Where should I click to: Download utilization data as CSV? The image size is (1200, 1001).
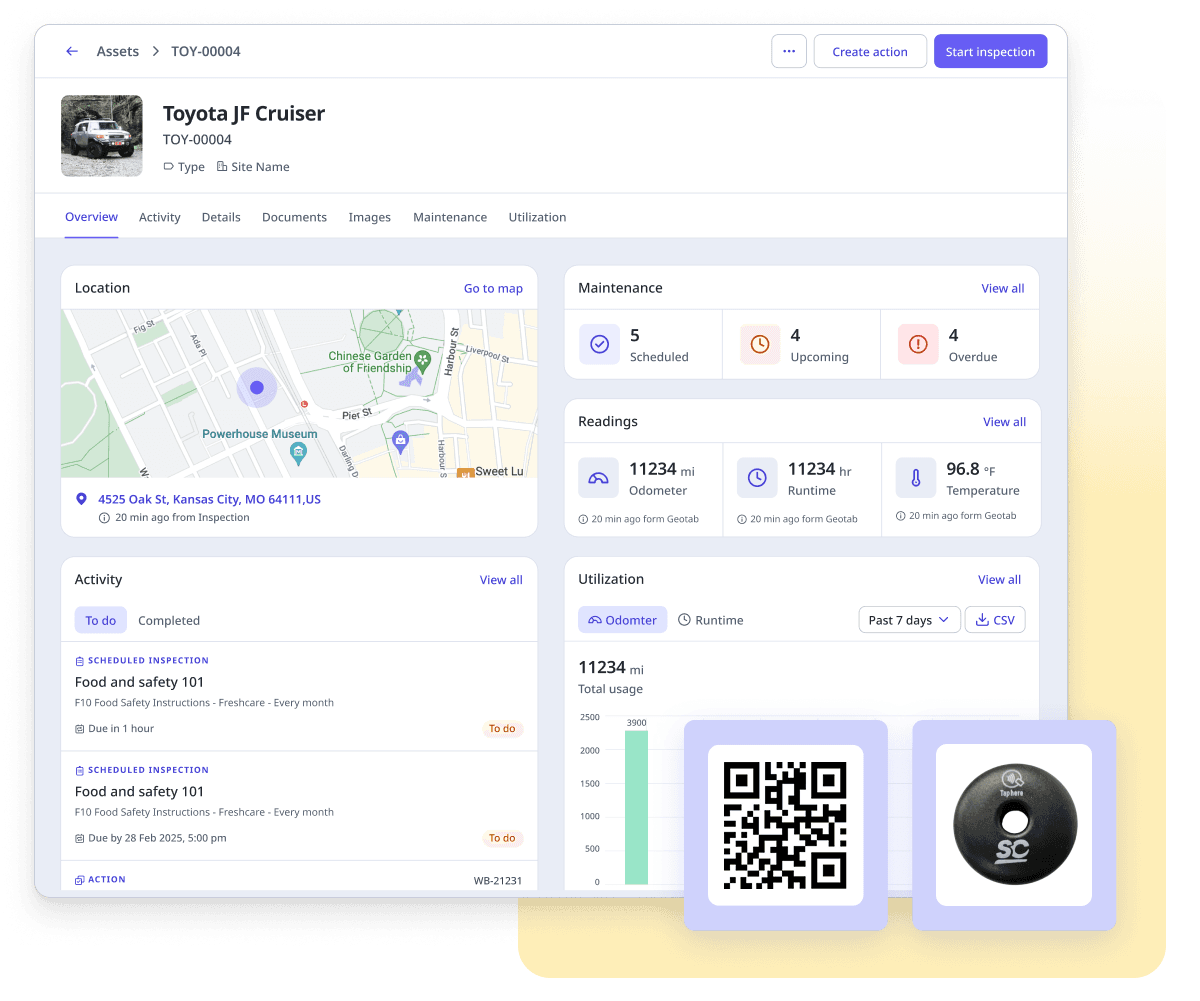[994, 620]
